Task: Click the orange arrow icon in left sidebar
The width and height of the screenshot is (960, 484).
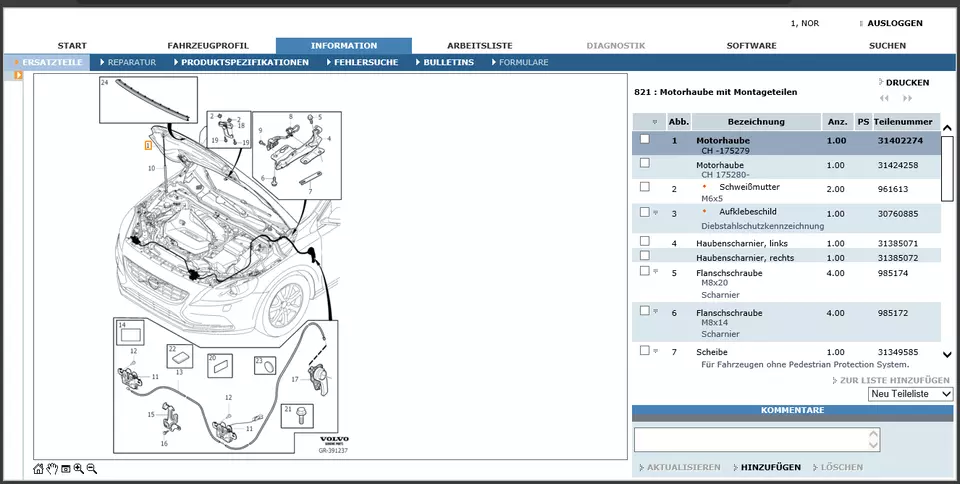Action: [x=18, y=75]
